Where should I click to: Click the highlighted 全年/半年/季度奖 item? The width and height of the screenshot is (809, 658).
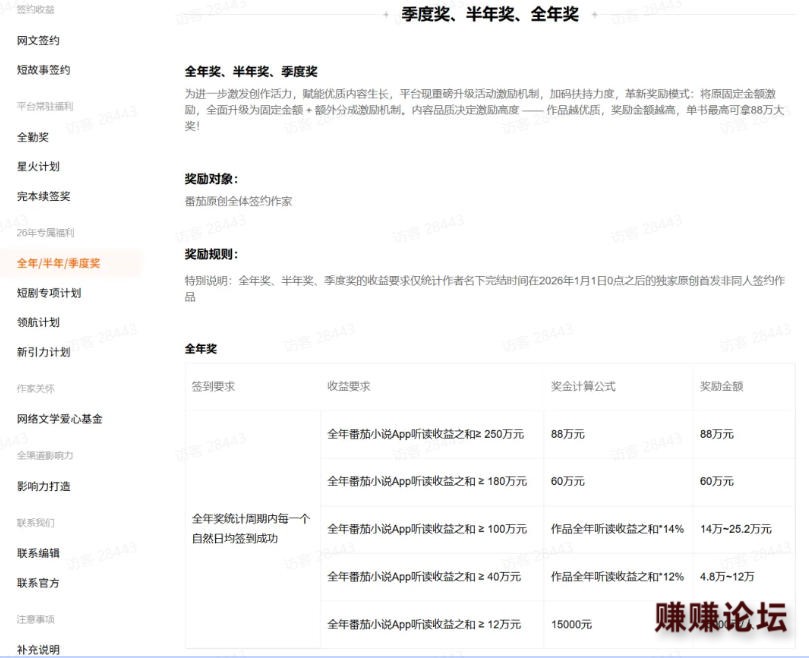[58, 263]
